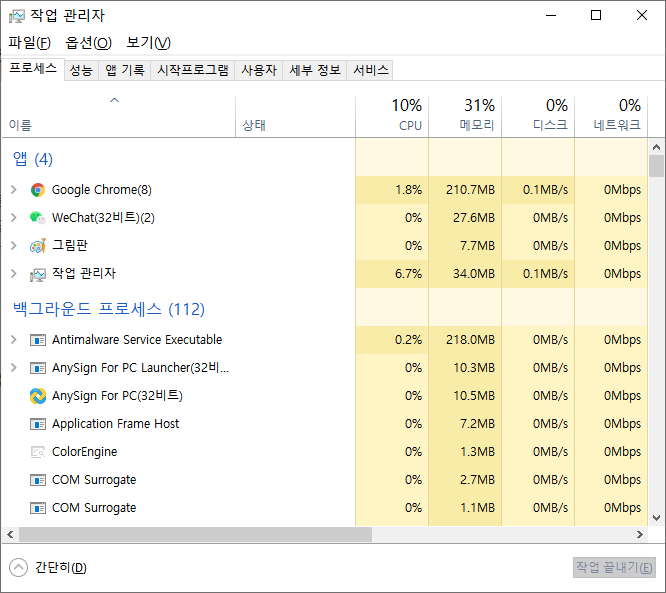Viewport: 666px width, 593px height.
Task: Click the 앱 (4) group heading
Action: [33, 159]
